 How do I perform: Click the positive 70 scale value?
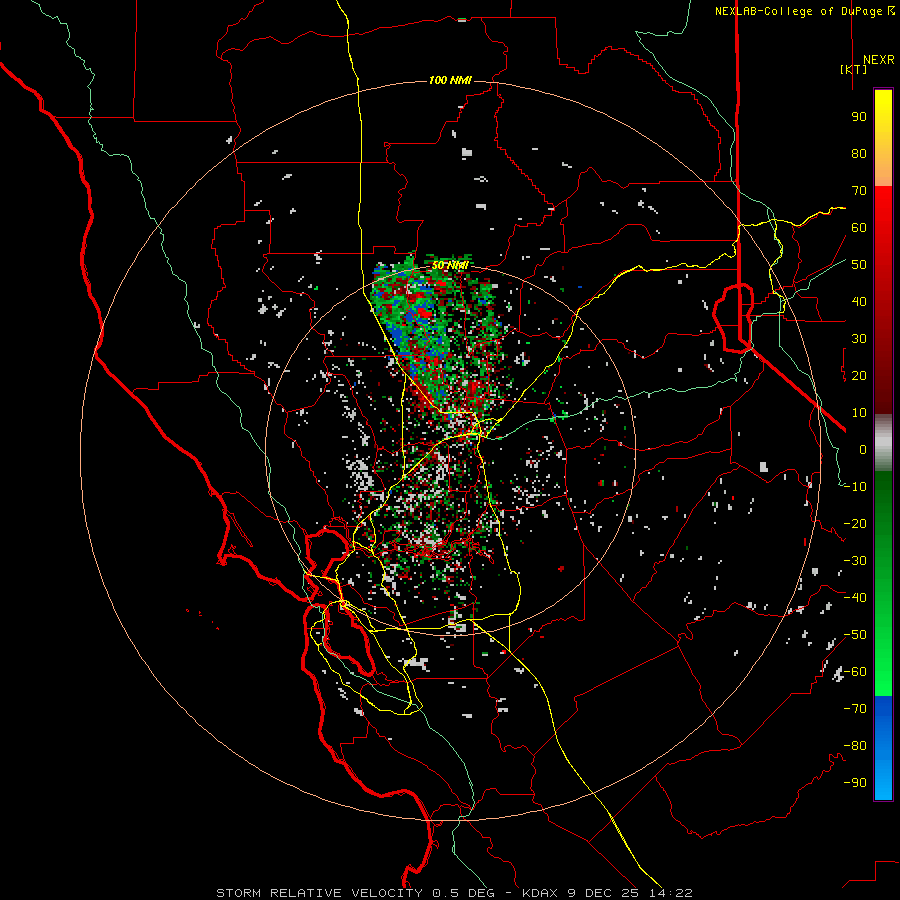pos(859,191)
